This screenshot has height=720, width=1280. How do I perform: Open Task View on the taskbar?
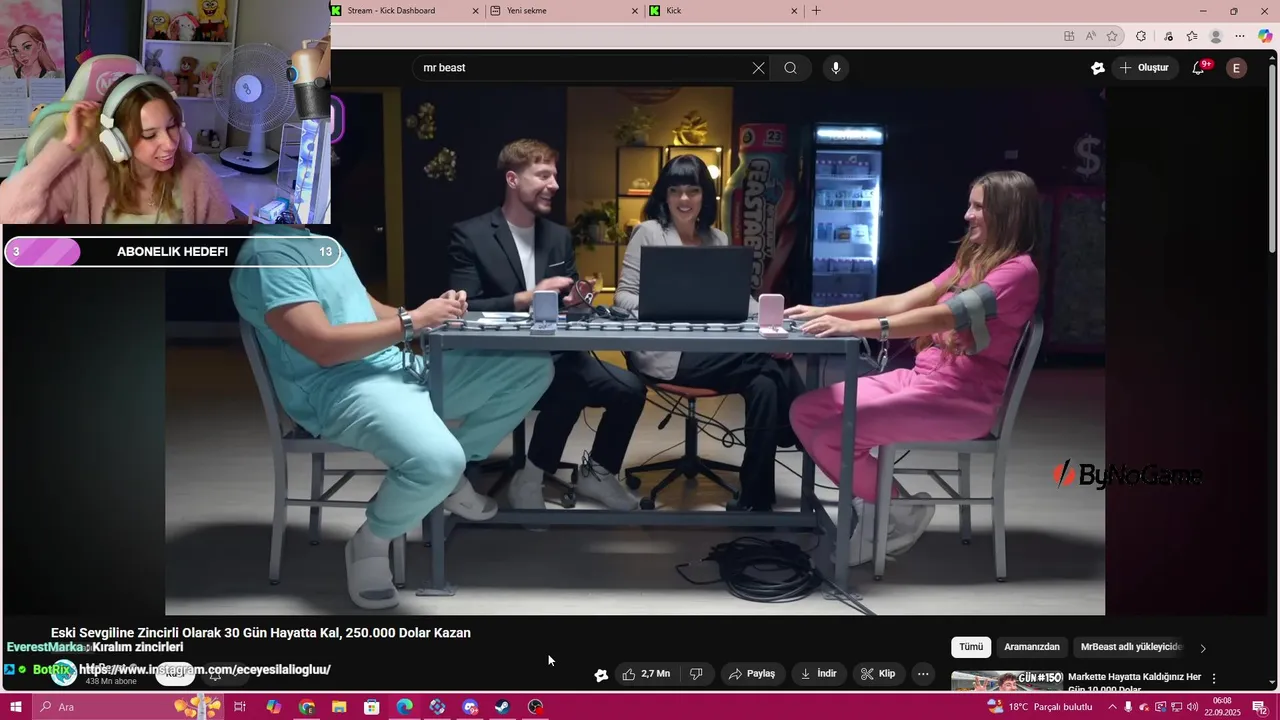tap(240, 707)
